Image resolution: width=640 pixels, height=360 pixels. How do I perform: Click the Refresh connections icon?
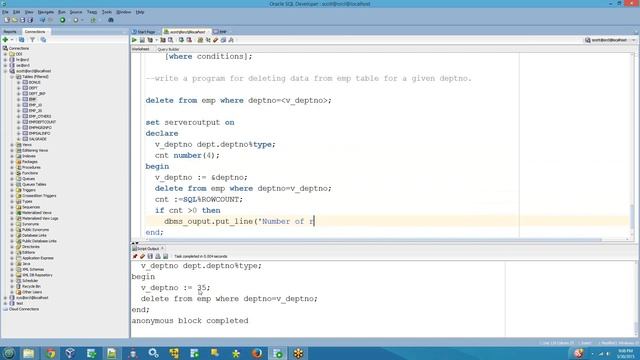21,40
